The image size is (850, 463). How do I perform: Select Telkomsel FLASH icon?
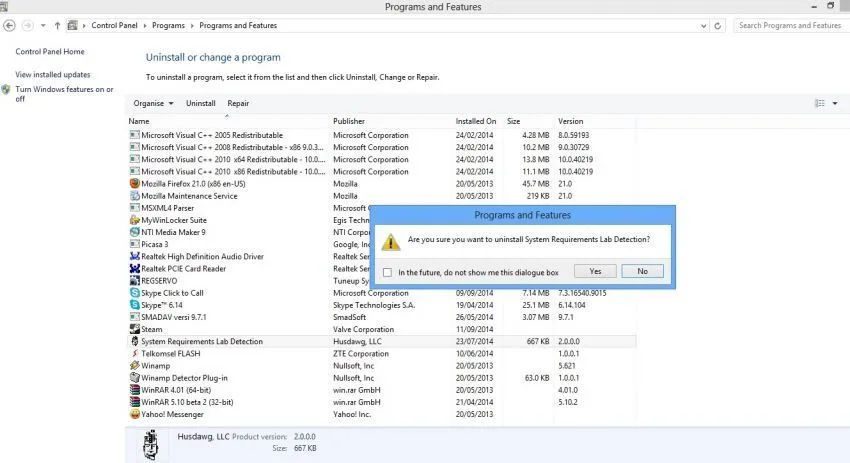pos(134,353)
